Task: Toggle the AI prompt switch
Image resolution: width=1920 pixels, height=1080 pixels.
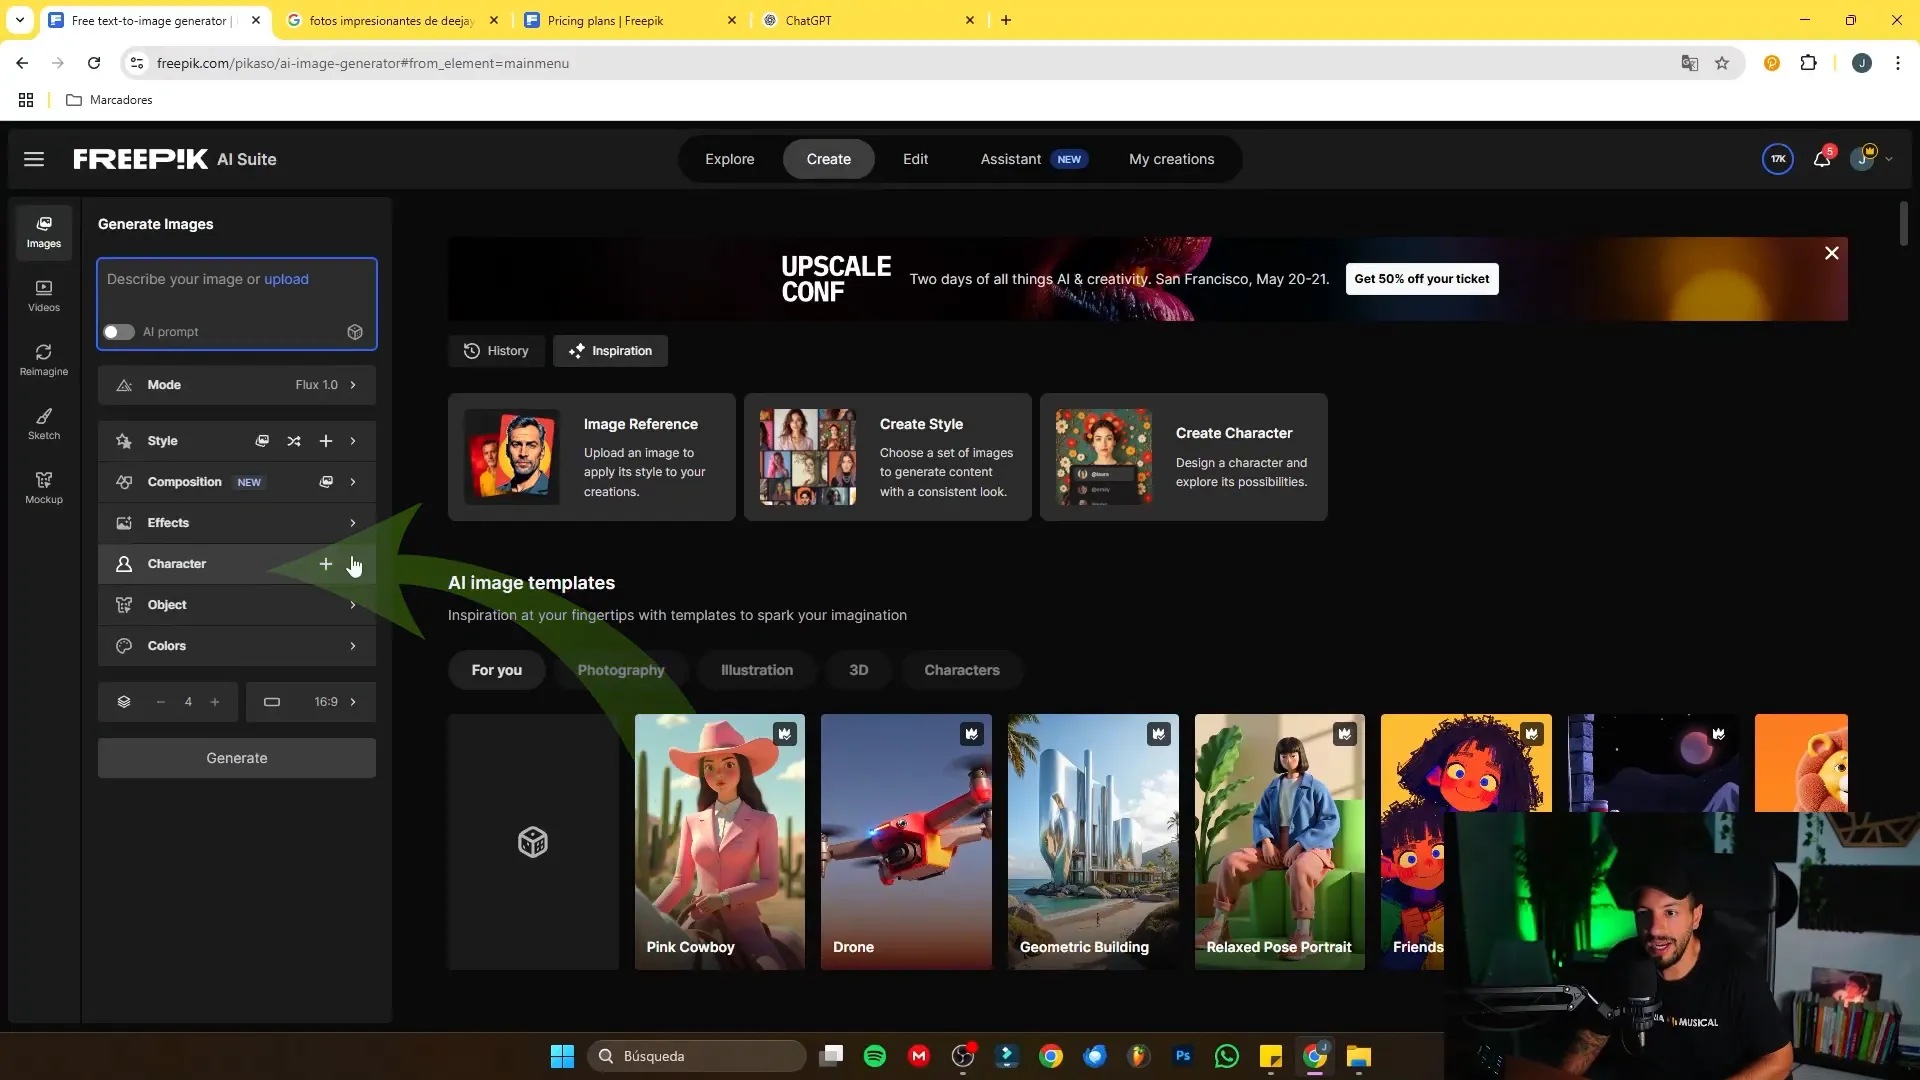Action: 119,332
